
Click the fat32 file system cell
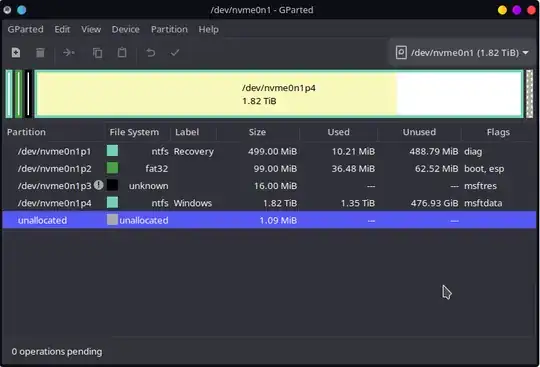pyautogui.click(x=157, y=169)
